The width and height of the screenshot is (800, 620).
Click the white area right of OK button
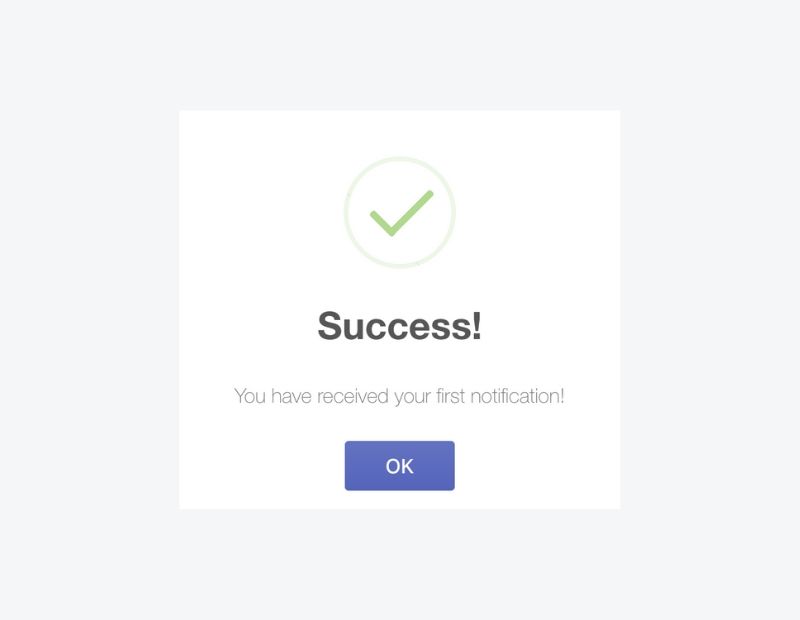(538, 465)
